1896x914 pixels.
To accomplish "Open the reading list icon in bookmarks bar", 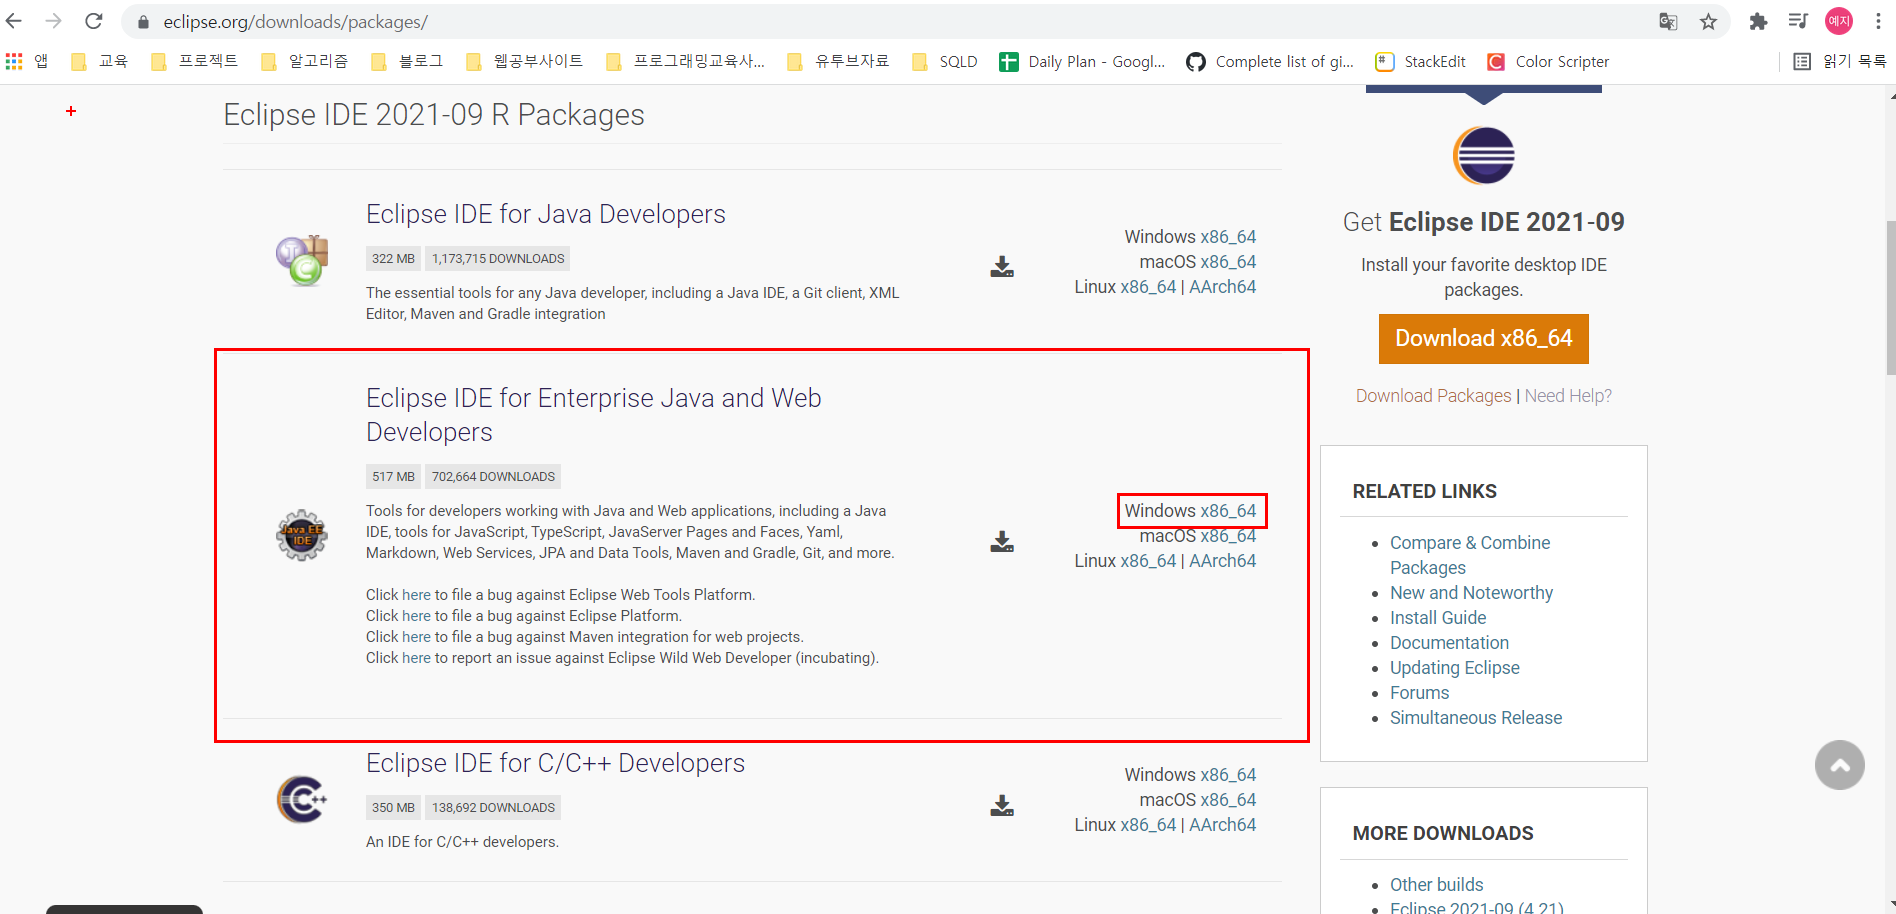I will click(1802, 61).
